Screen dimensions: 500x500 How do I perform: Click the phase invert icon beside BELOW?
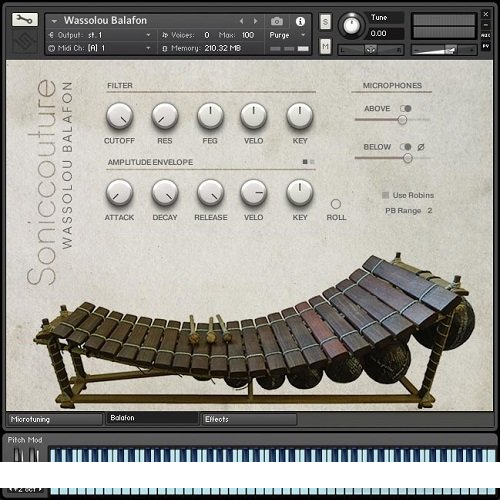point(421,147)
